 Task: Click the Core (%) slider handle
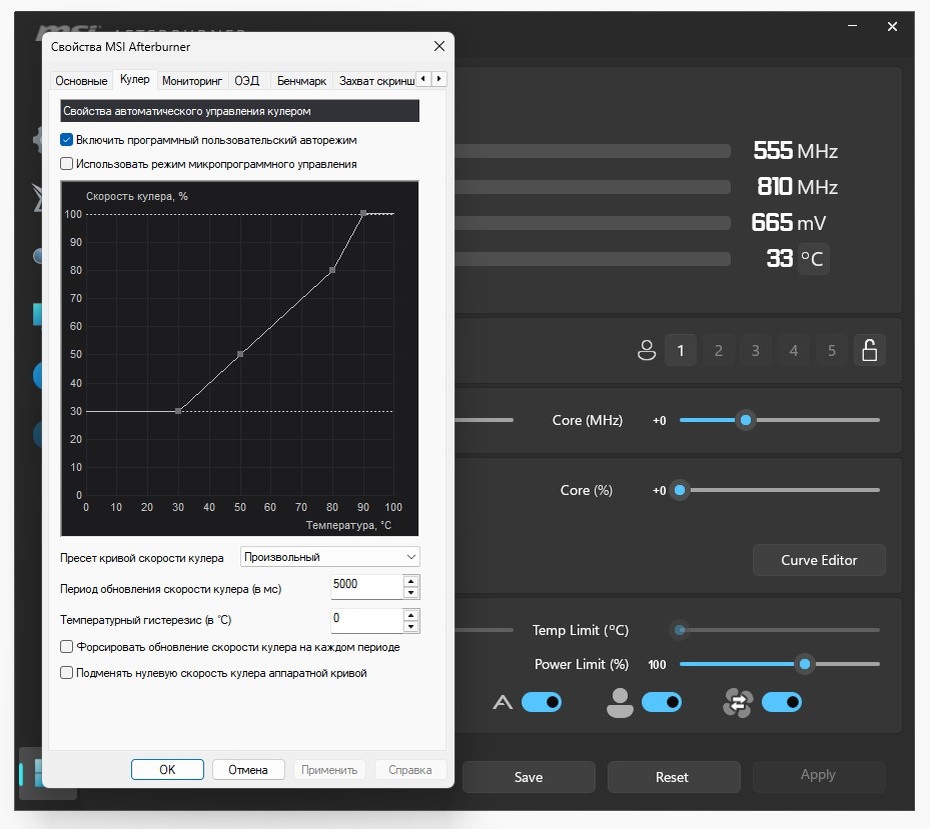pos(680,490)
